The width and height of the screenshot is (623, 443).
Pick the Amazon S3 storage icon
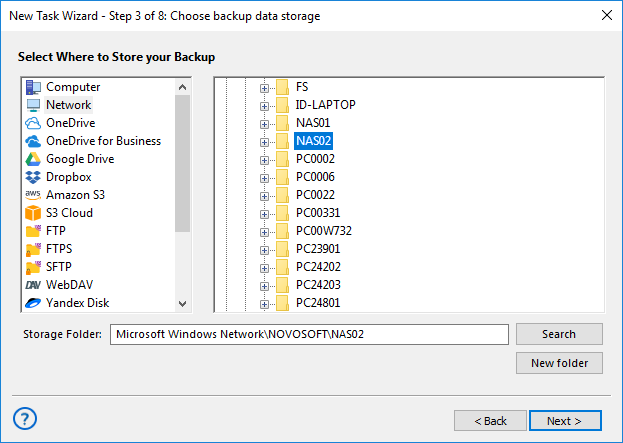[x=33, y=195]
